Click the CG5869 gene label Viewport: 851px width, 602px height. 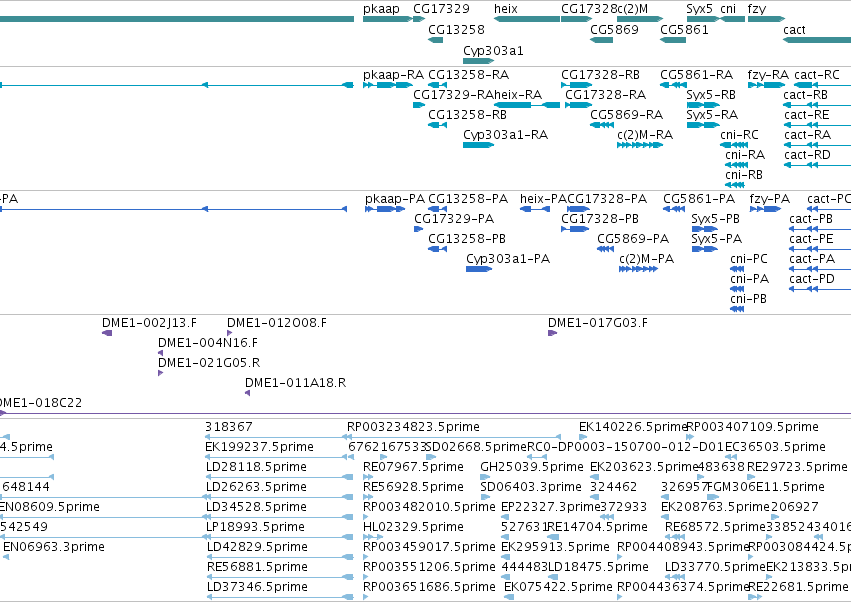614,30
